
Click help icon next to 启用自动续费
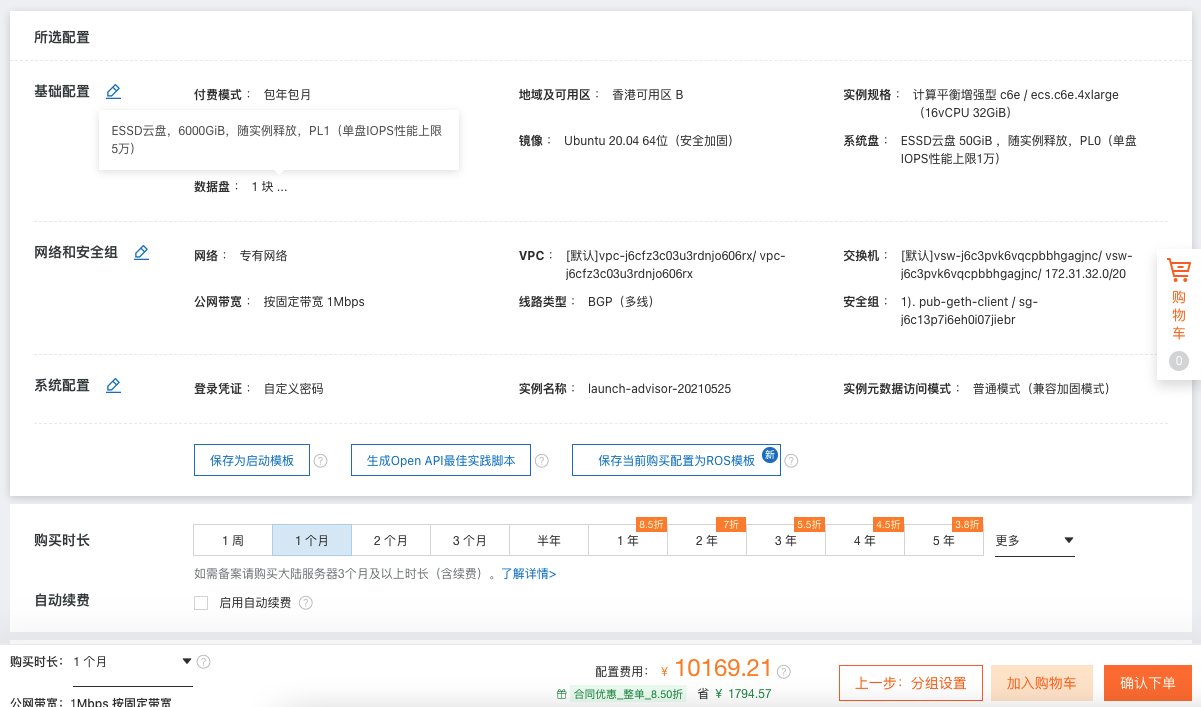pos(306,603)
